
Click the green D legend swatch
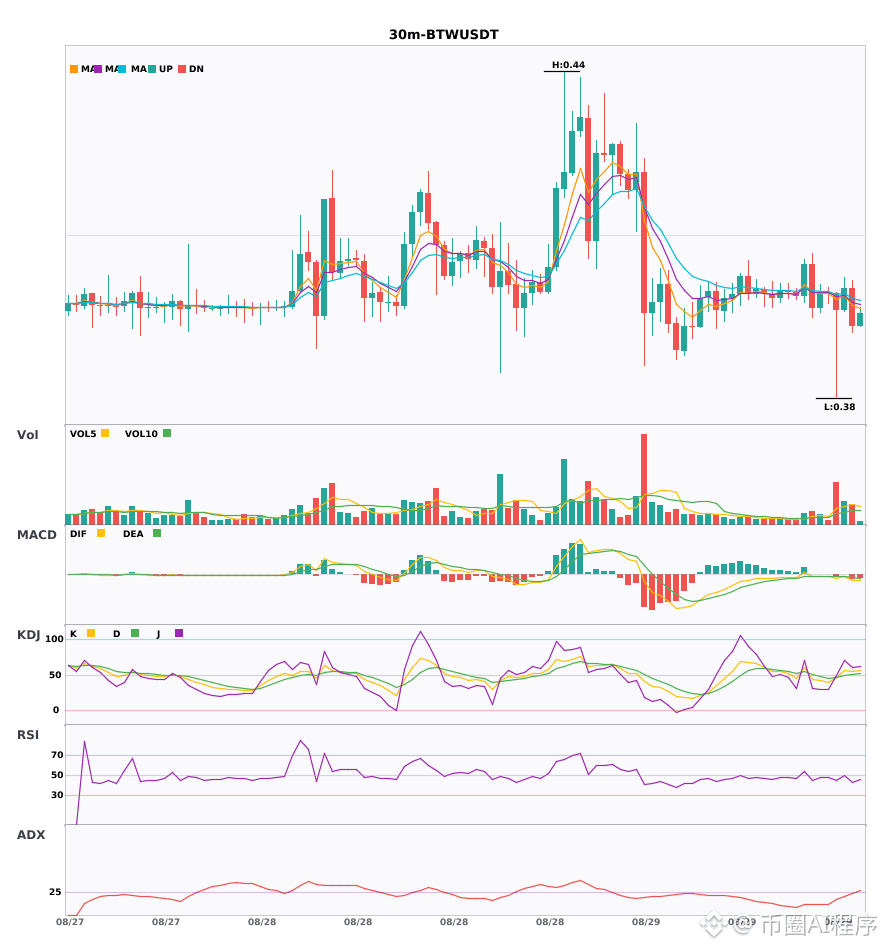135,633
